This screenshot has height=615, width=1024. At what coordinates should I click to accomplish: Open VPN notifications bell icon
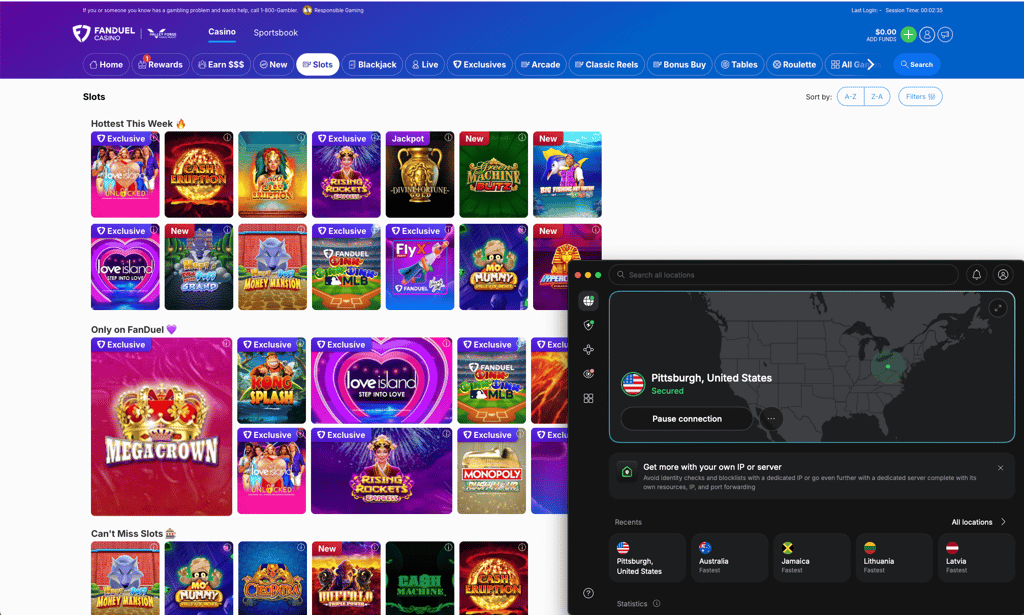coord(976,275)
